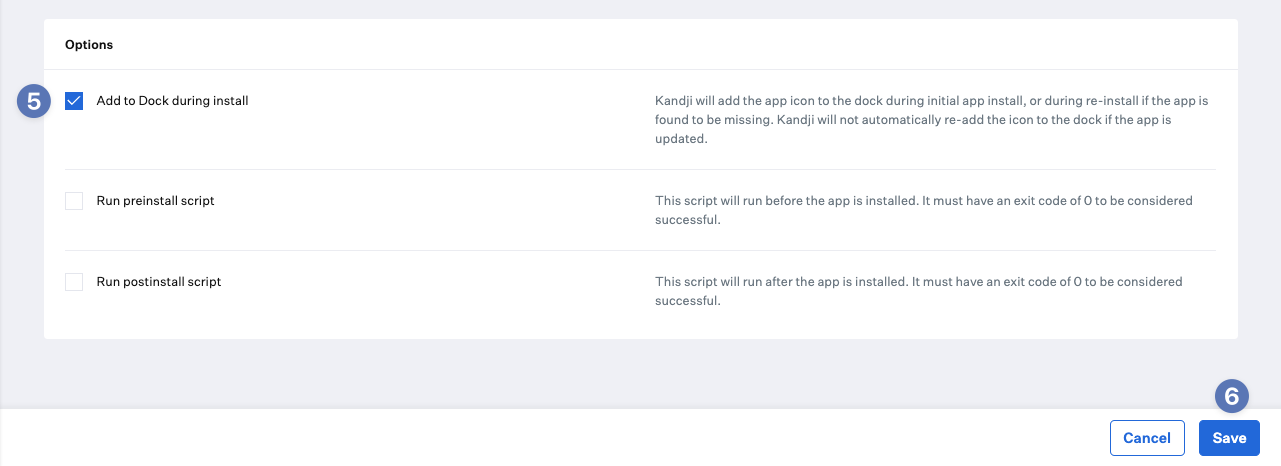Screen dimensions: 1281x466
Task: Click "successful." under the postinstall script description
Action: [x=687, y=301]
